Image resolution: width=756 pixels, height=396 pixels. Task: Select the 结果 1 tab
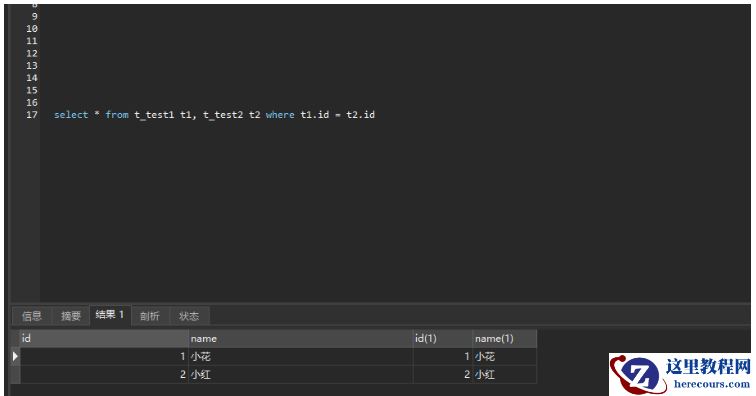pos(110,315)
